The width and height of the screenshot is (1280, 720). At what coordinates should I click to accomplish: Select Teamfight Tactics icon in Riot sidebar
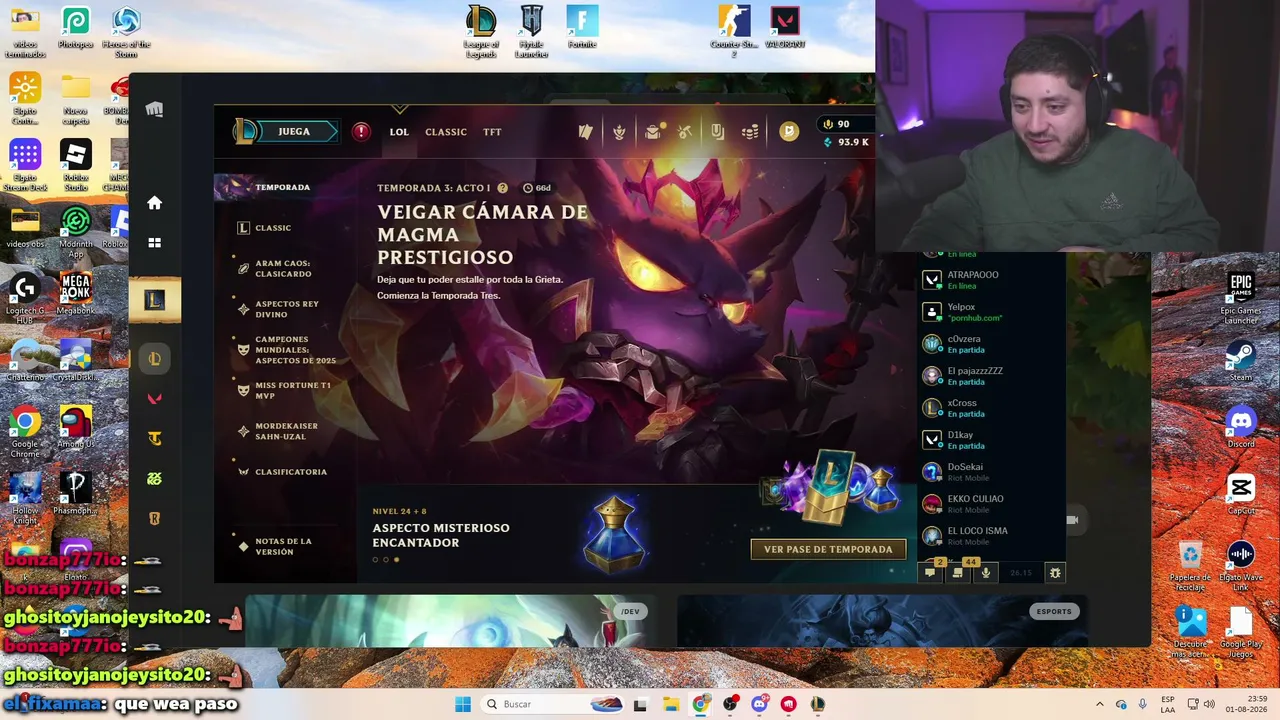pos(154,439)
